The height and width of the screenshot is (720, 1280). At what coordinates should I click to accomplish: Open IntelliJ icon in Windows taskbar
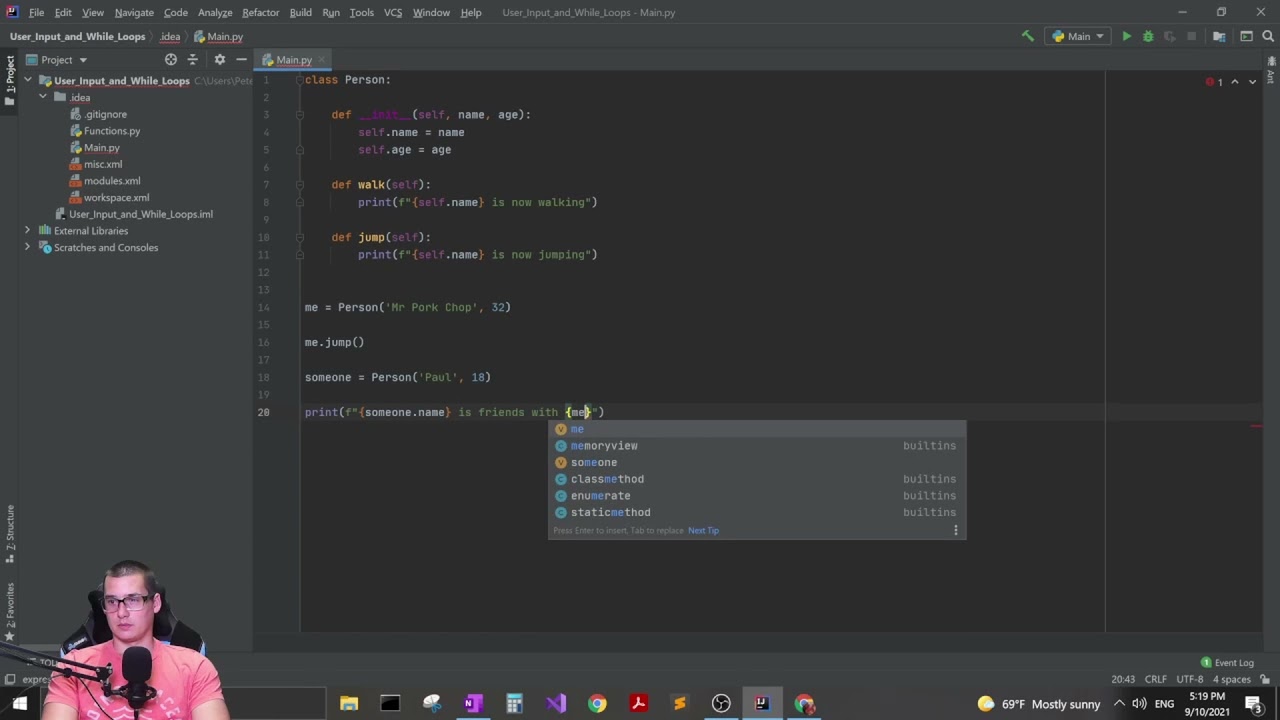pos(762,704)
